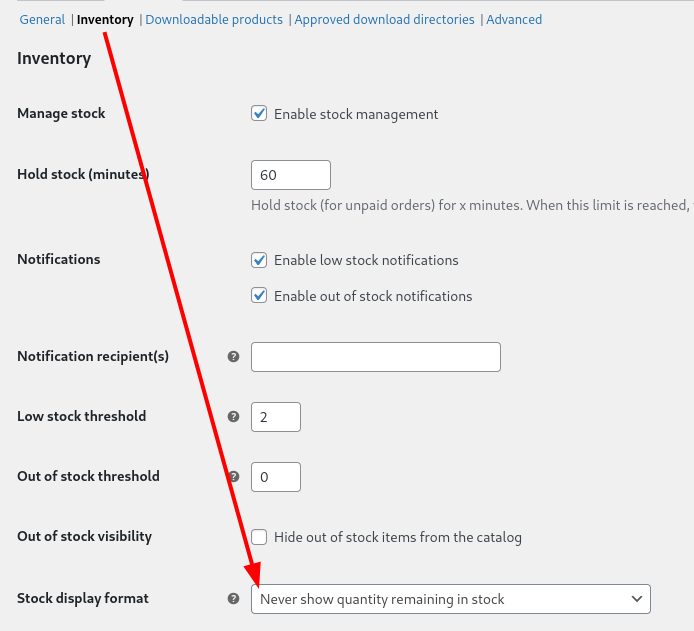This screenshot has height=631, width=694.
Task: Uncheck Enable out of stock notifications
Action: pyautogui.click(x=259, y=296)
